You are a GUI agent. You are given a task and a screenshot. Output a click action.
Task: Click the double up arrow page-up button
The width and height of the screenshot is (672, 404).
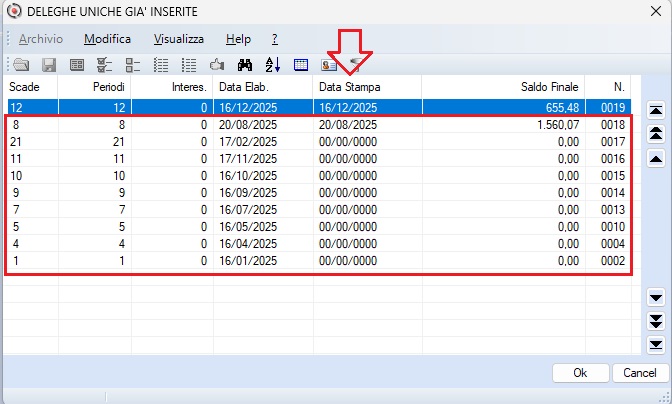coord(656,134)
